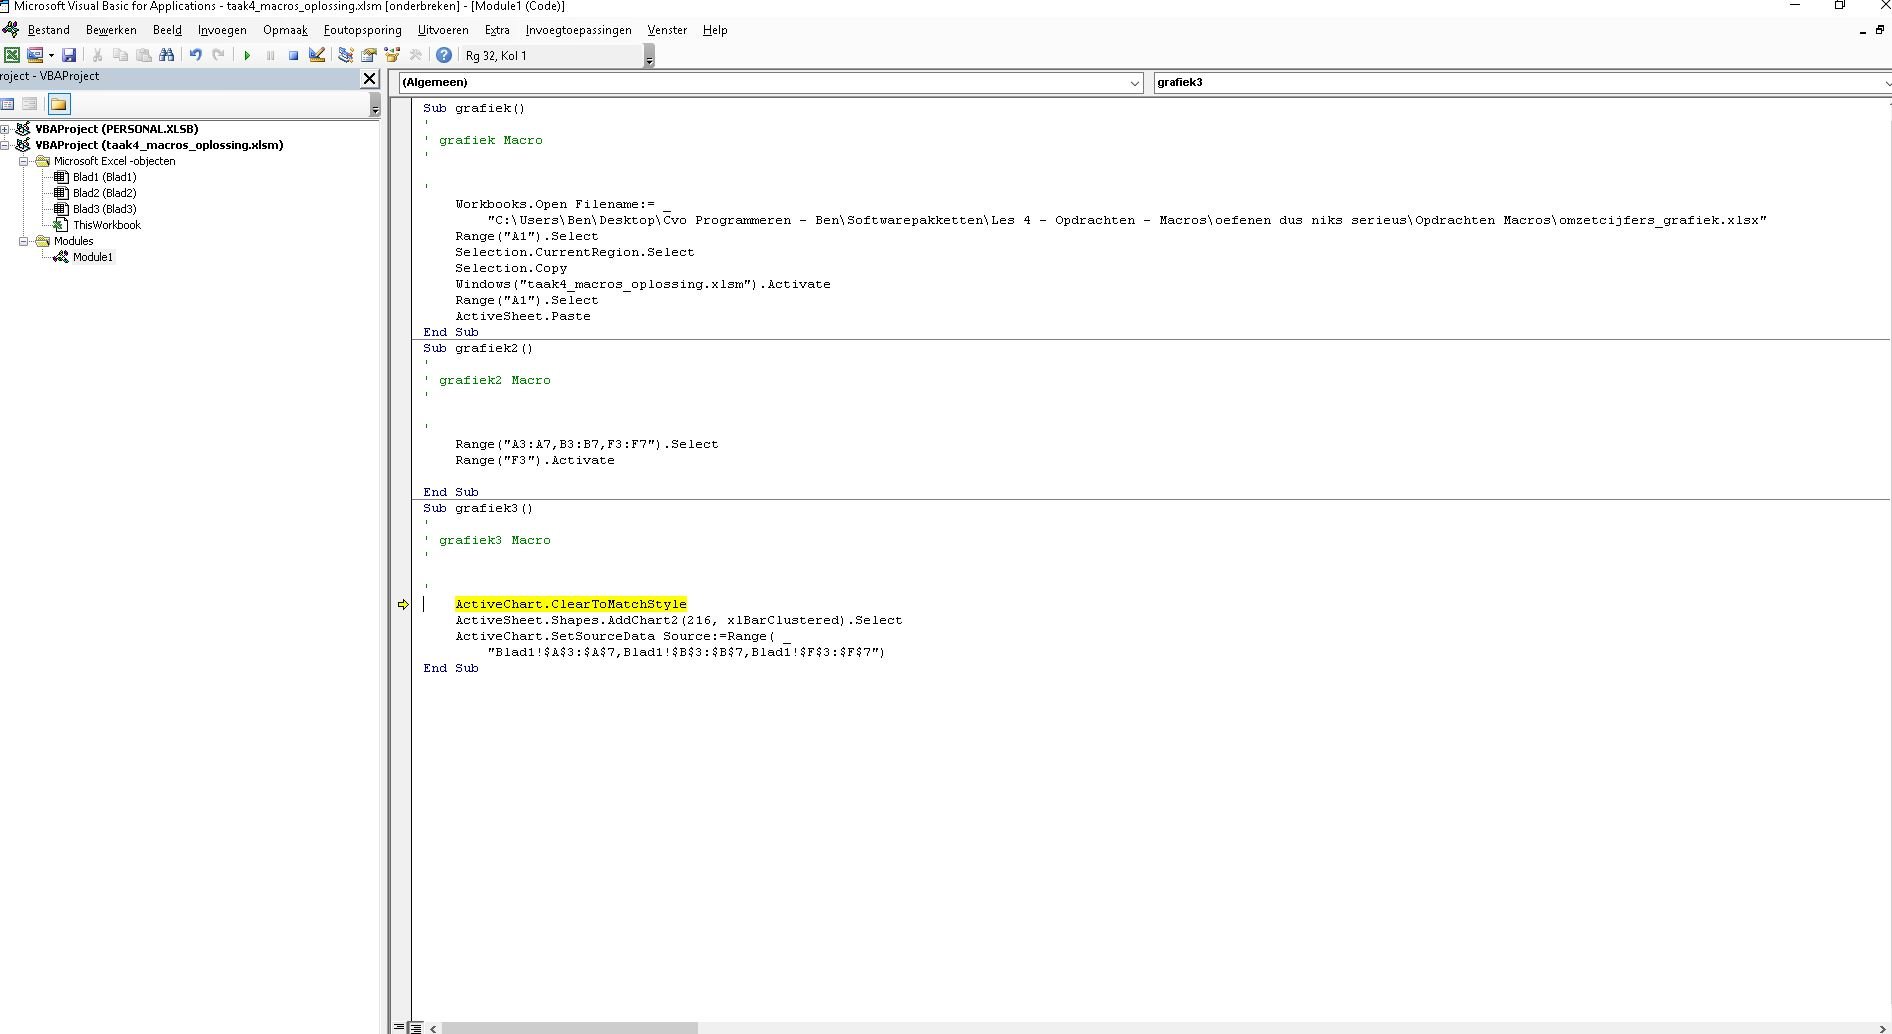
Task: Open the Project Explorer toolbar icon
Action: (x=346, y=56)
